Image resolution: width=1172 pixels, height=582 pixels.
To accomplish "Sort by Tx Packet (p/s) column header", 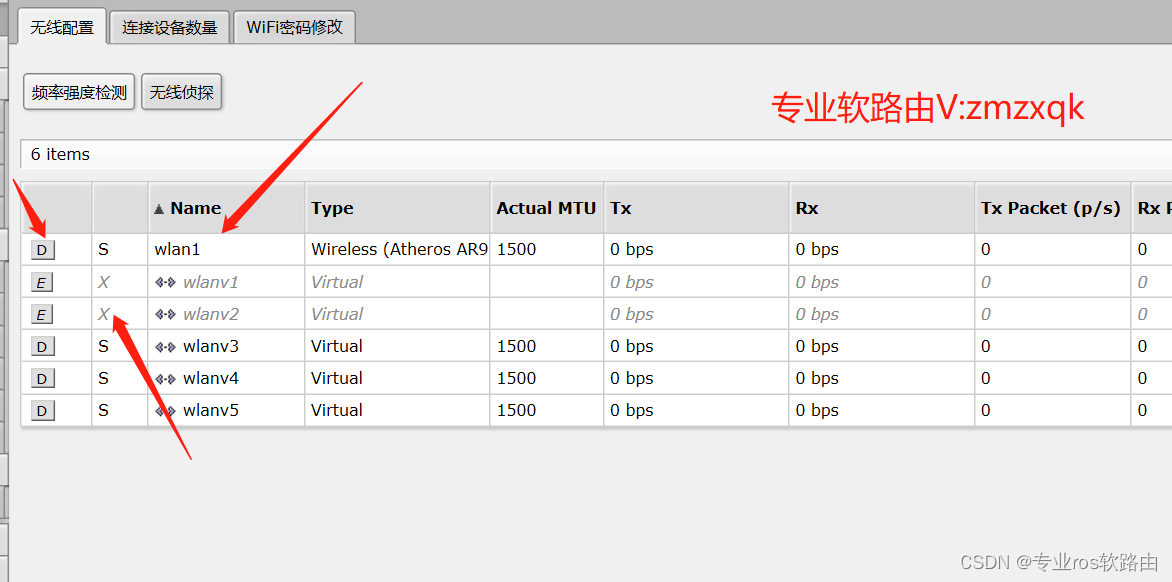I will (x=1052, y=208).
